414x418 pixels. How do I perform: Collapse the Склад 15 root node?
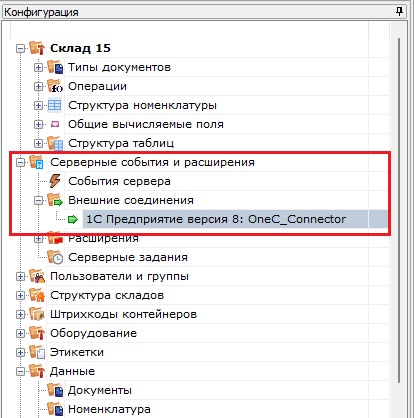click(20, 48)
